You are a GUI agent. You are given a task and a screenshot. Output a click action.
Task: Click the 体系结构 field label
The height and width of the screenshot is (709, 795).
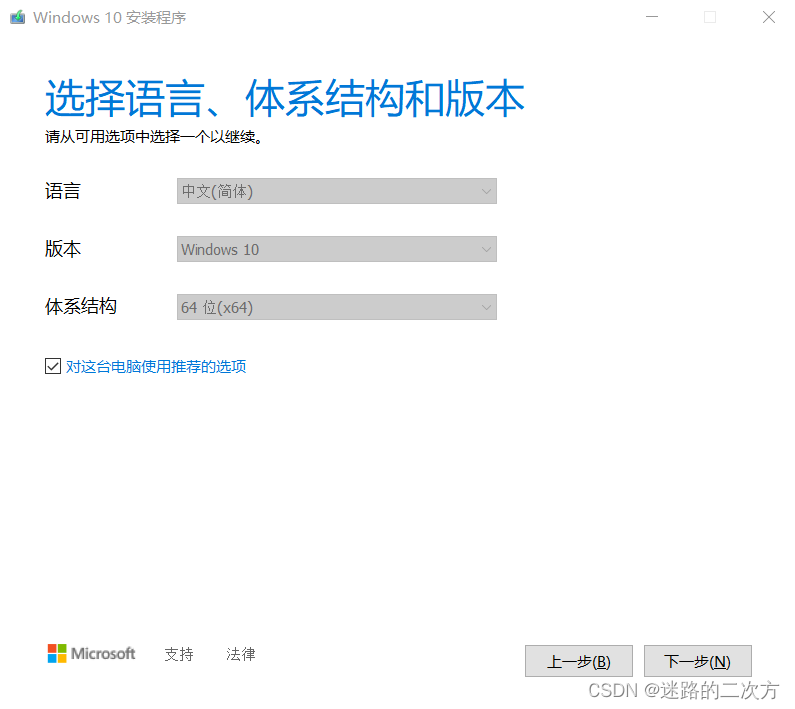pyautogui.click(x=81, y=306)
